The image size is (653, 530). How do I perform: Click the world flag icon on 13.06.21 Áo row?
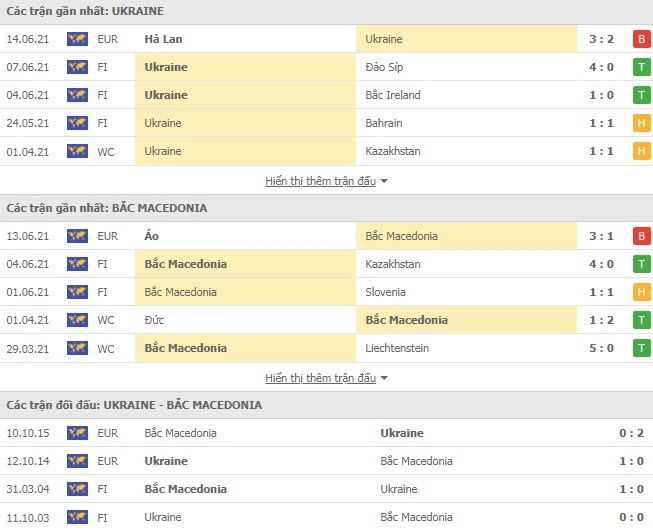pyautogui.click(x=77, y=236)
